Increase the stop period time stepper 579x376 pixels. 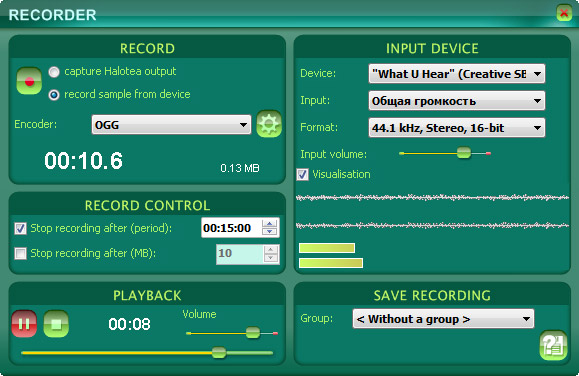coord(270,223)
